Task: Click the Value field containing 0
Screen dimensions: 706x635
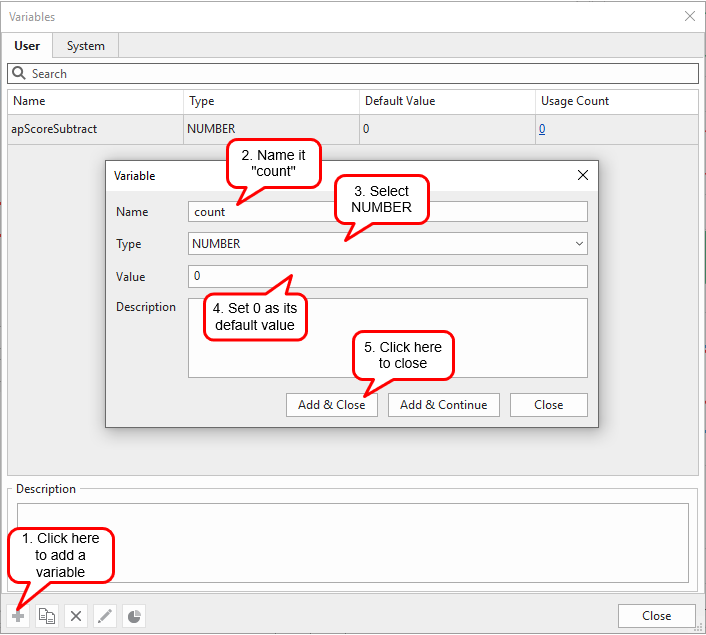Action: 388,276
